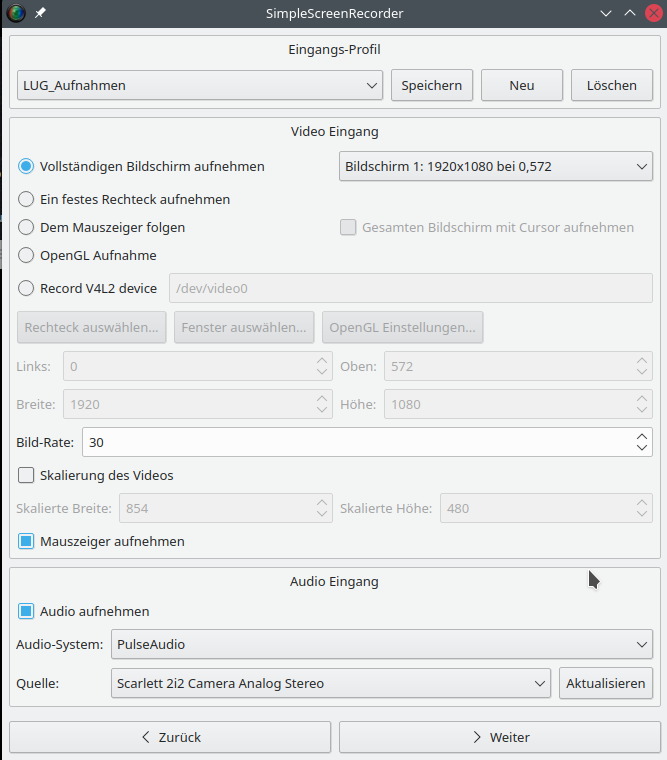This screenshot has width=667, height=760.
Task: Open the Scarlett 2i2 Quelle dropdown
Action: 330,684
